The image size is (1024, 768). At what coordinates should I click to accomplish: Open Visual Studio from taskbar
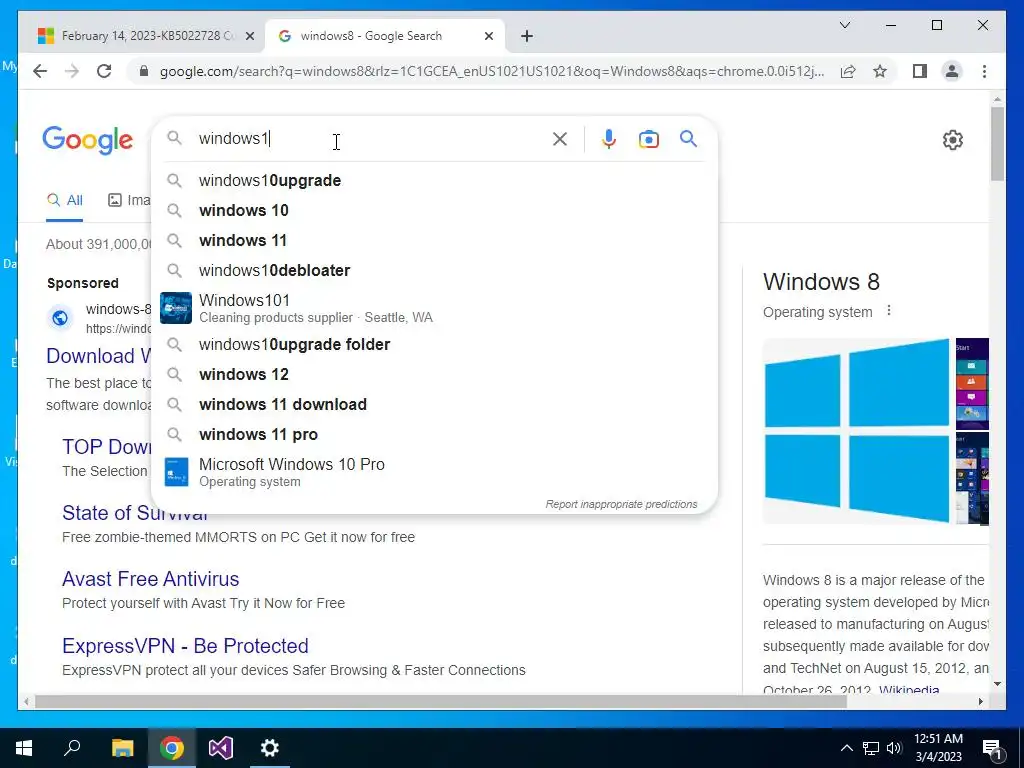pos(221,748)
